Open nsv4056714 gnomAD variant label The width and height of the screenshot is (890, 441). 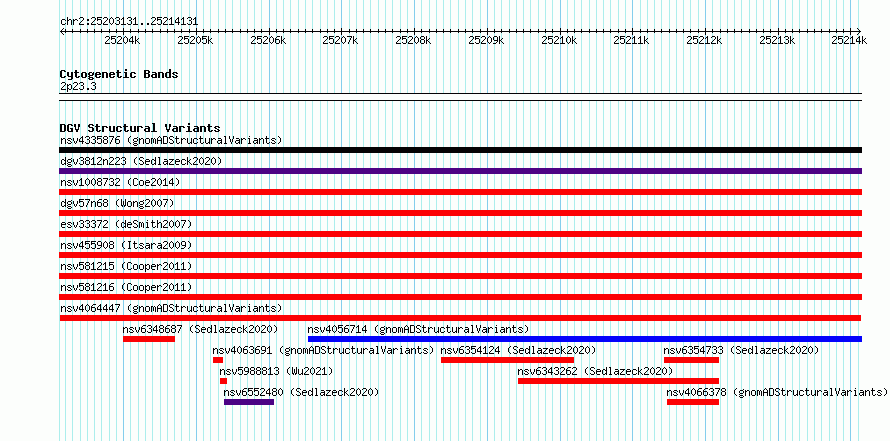pos(418,329)
